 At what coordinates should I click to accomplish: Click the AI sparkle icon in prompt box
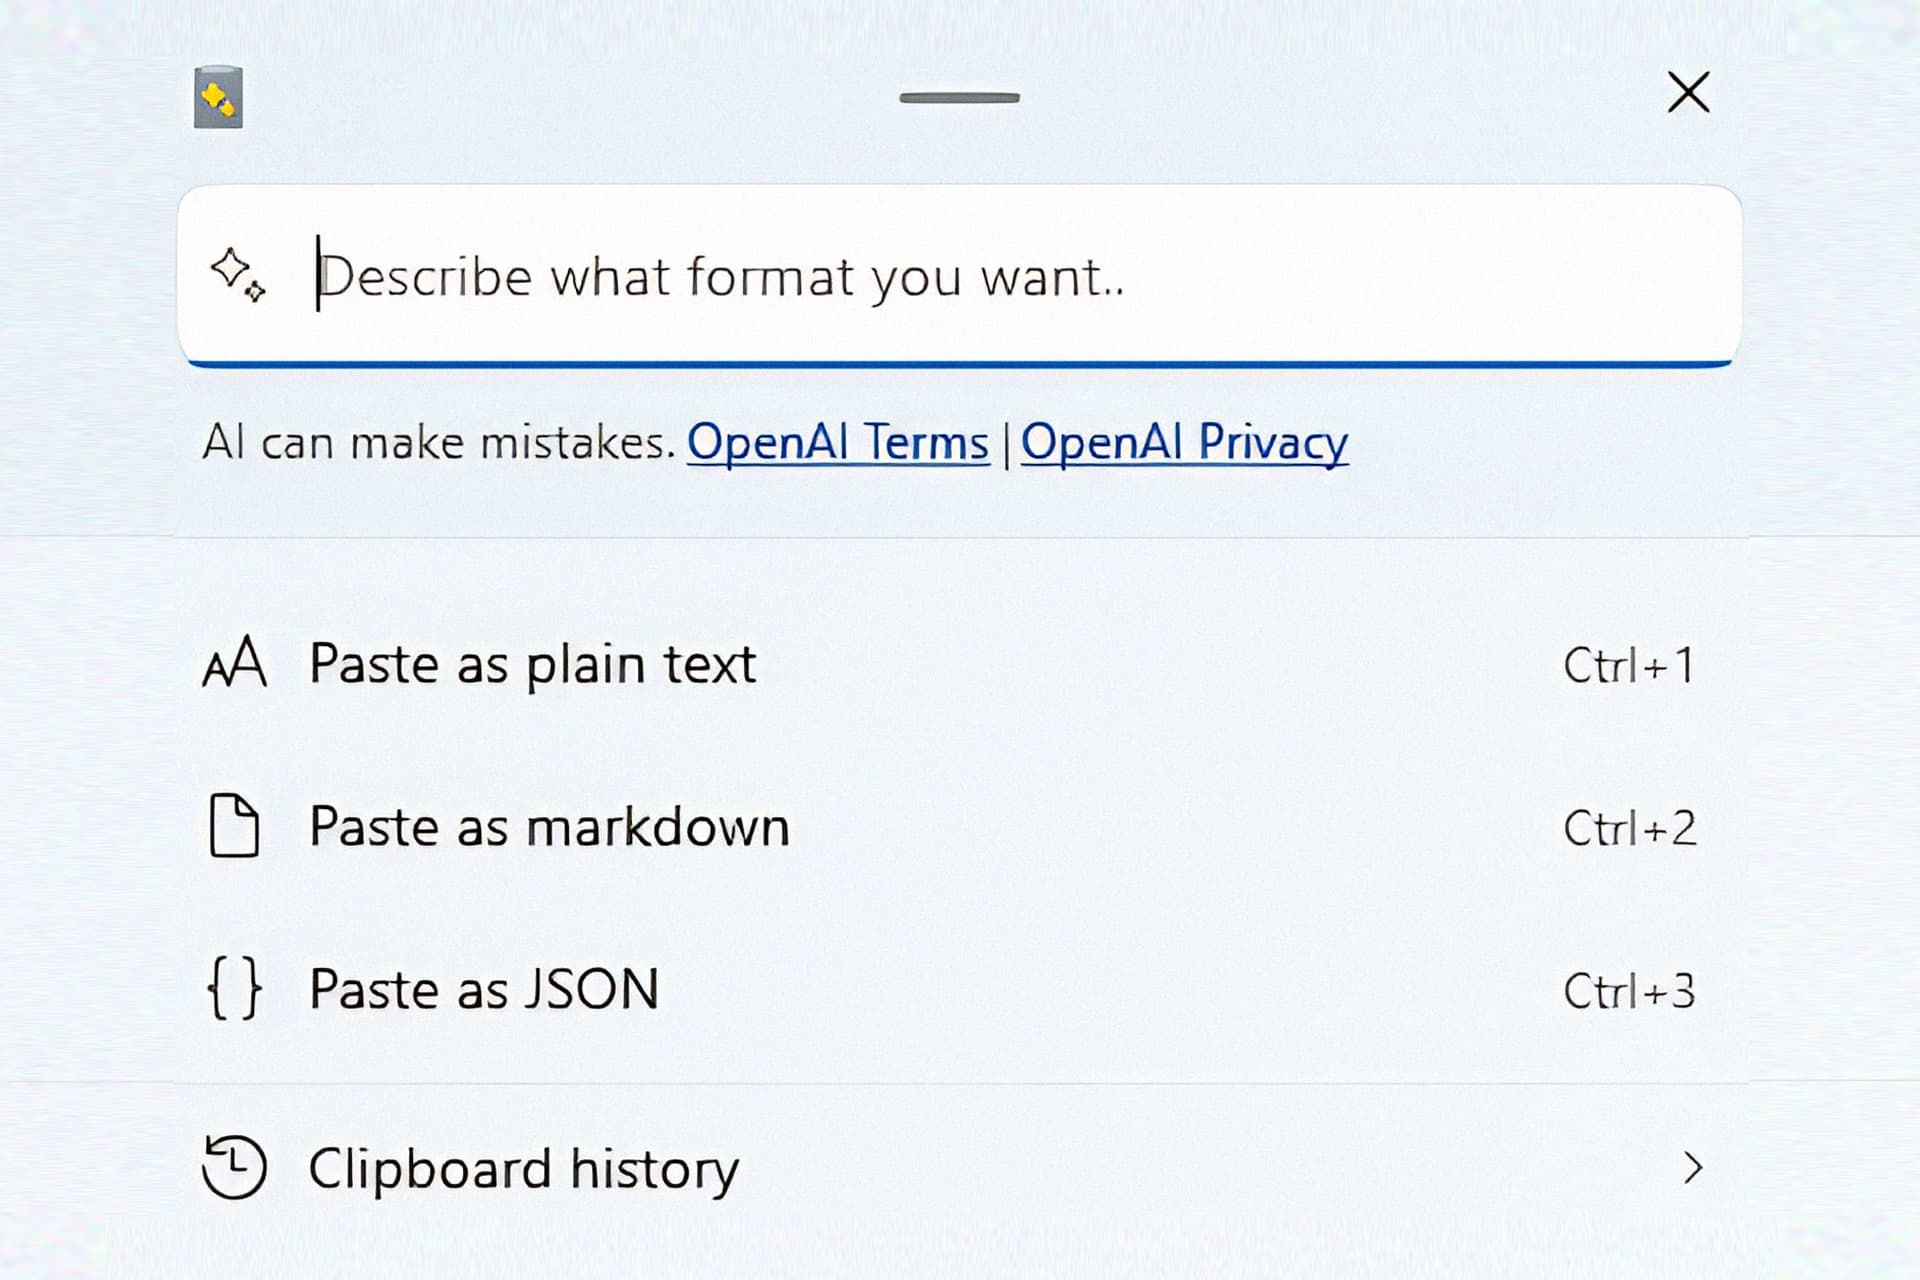pyautogui.click(x=238, y=273)
